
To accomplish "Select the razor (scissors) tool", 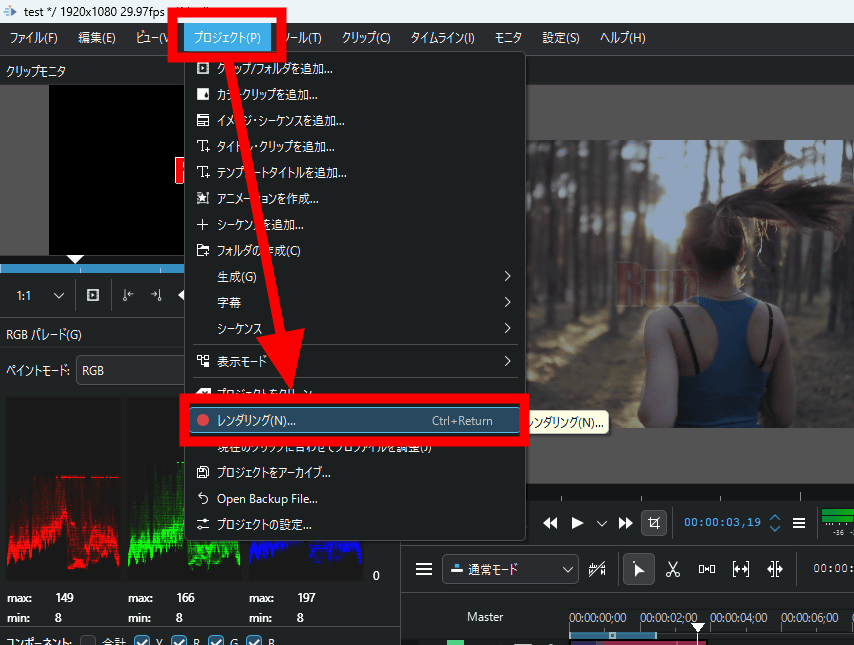I will pyautogui.click(x=672, y=569).
